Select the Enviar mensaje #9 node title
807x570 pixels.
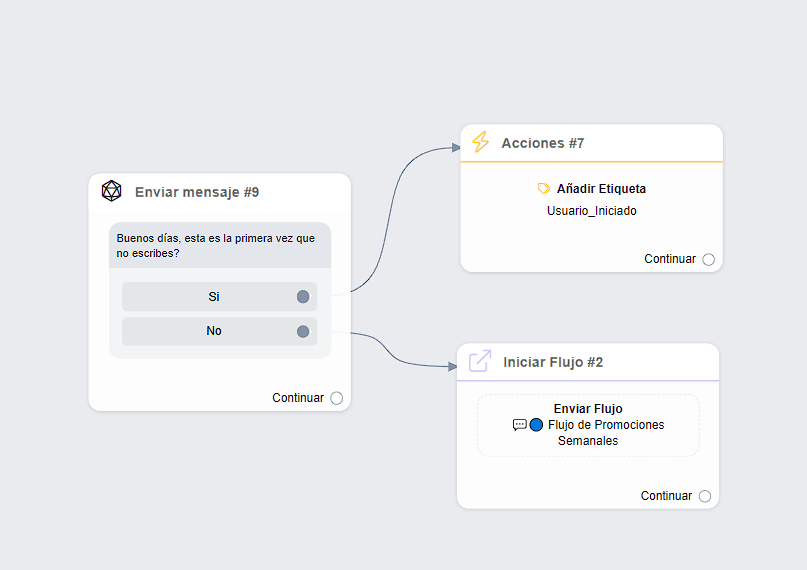tap(197, 192)
